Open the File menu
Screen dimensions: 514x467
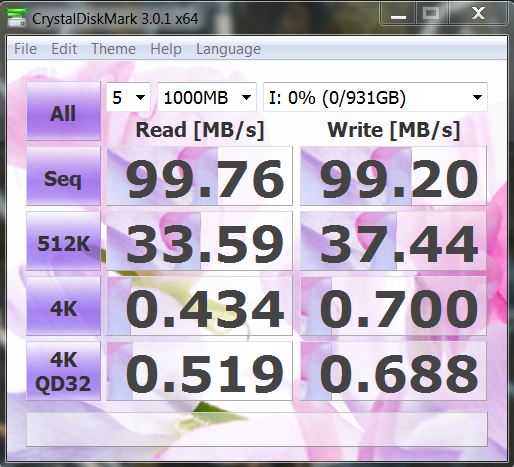[25, 49]
